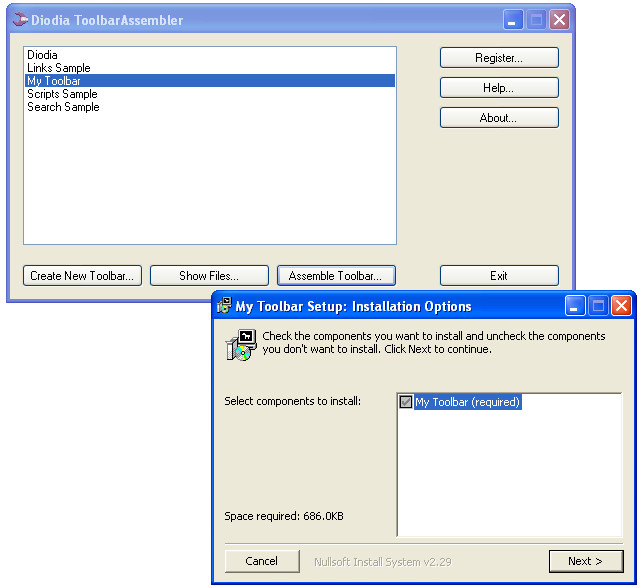Toggle the My Toolbar (required) checkbox
Viewport: 642px width, 588px height.
(405, 402)
